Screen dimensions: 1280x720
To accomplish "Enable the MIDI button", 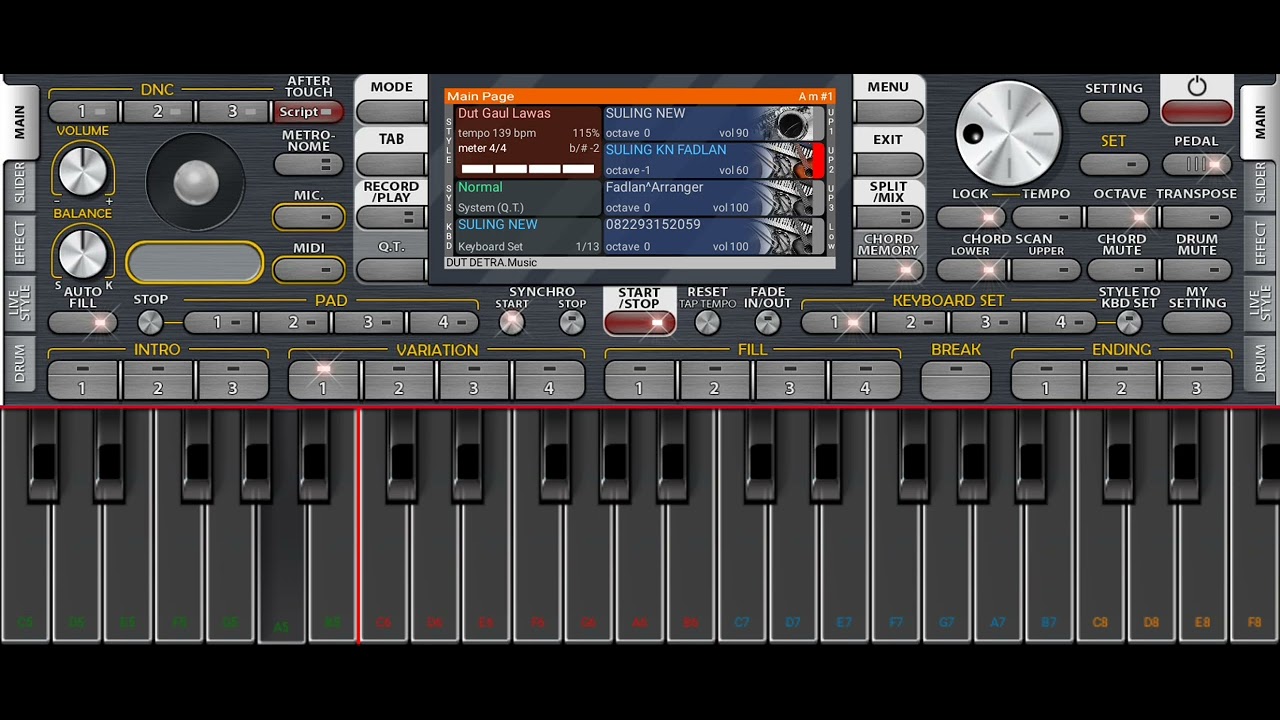I will [309, 270].
